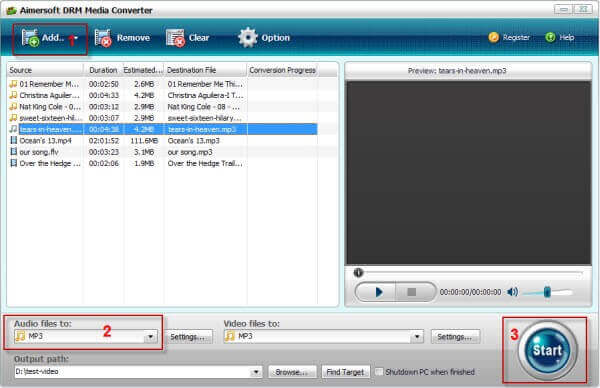
Task: Click estimated size 111.6MB cell
Action: (x=144, y=140)
